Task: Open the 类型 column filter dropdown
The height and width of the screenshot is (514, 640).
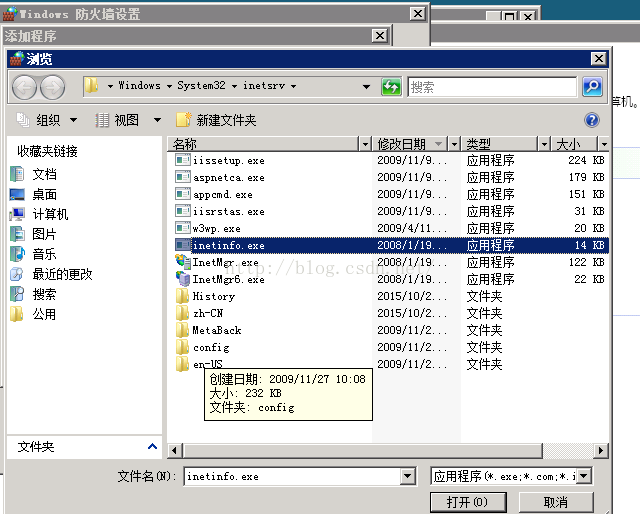Action: coord(544,144)
